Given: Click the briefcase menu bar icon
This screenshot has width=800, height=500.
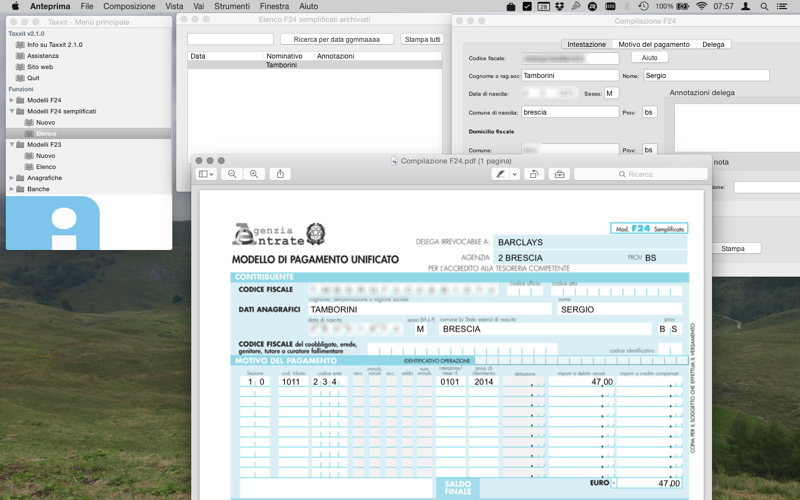Looking at the screenshot, I should [511, 6].
